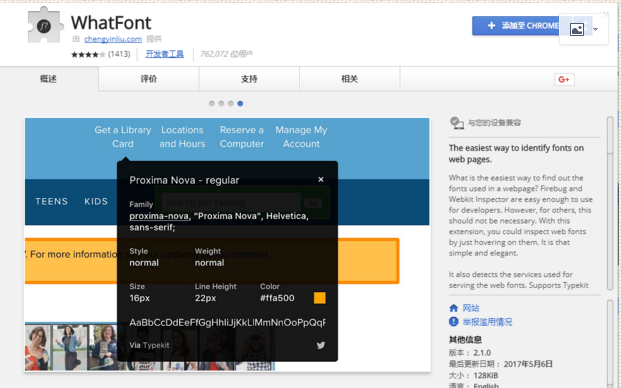Click the orange #ffa500 color swatch

point(320,298)
